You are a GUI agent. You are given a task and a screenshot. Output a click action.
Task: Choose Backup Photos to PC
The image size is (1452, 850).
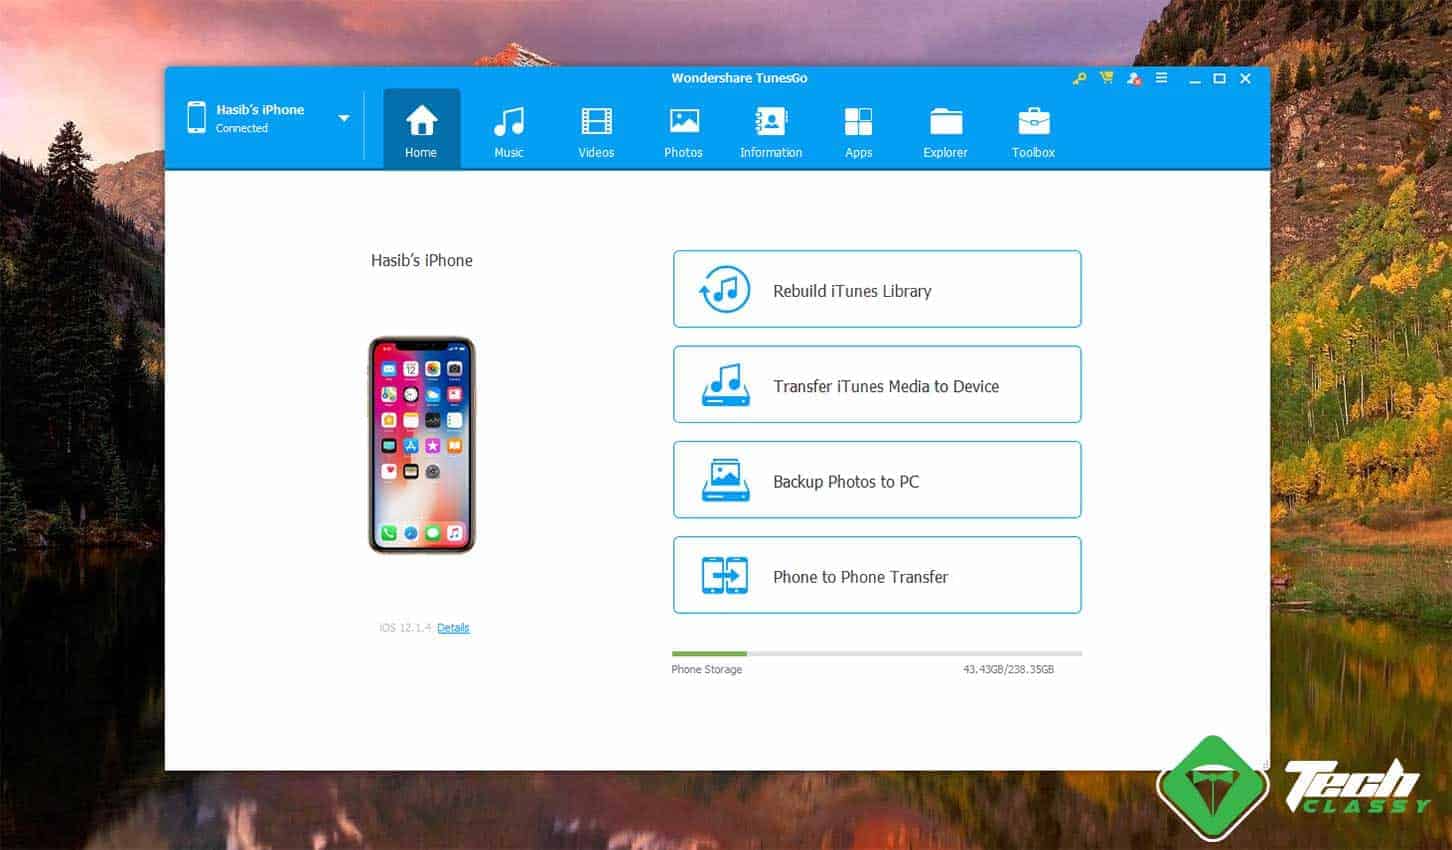(877, 480)
